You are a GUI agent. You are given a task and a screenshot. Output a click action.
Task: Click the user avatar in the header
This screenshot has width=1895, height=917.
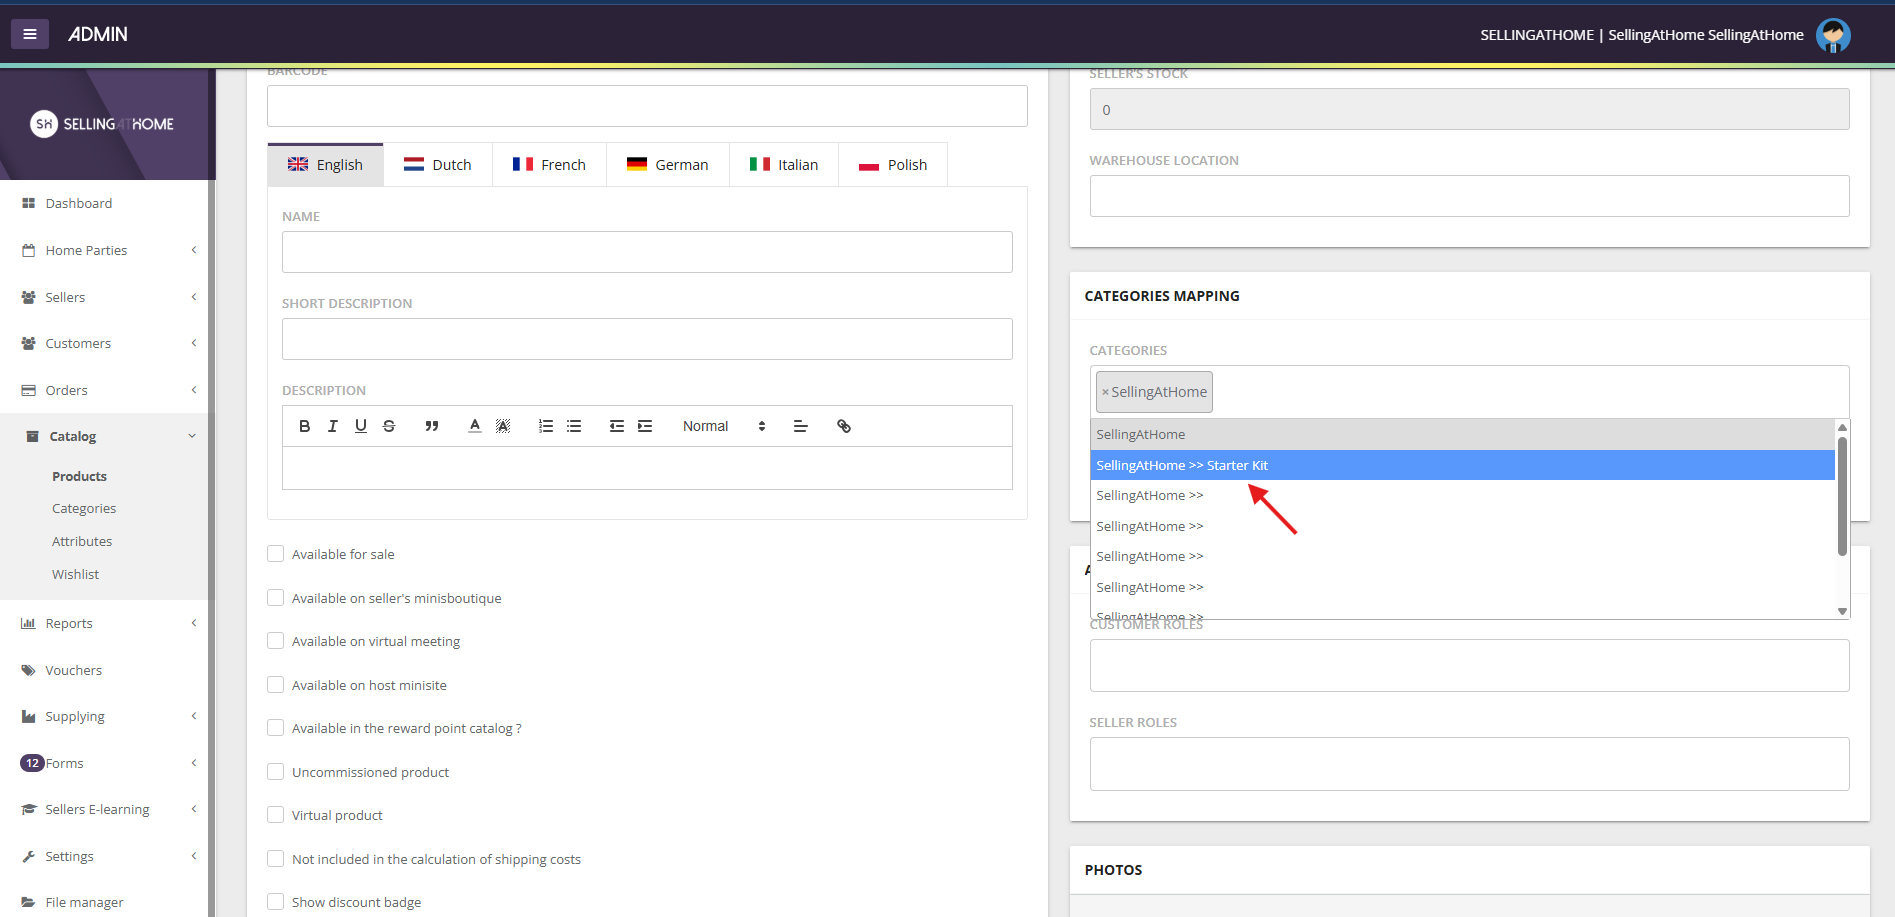[x=1832, y=35]
